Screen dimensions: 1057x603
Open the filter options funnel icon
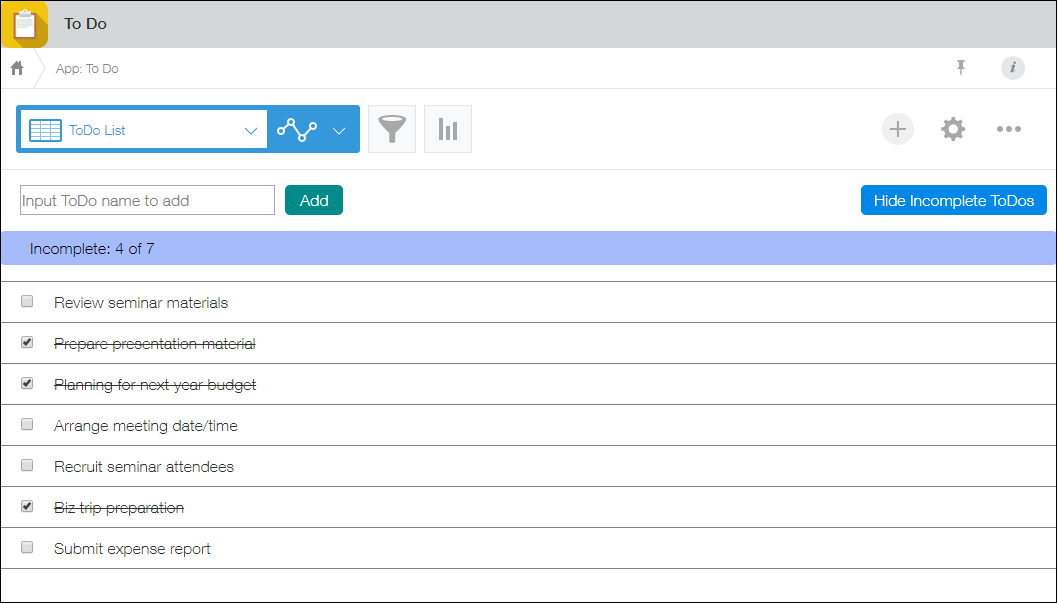click(x=391, y=128)
